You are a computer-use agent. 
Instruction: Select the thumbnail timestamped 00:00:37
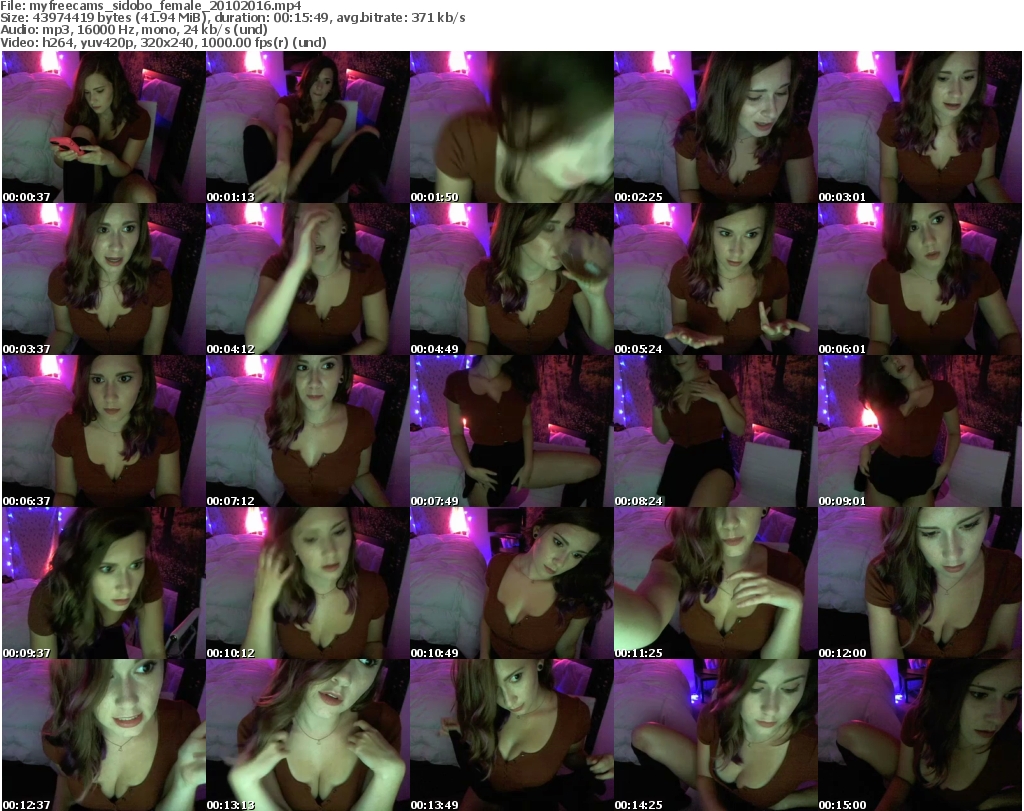[103, 127]
